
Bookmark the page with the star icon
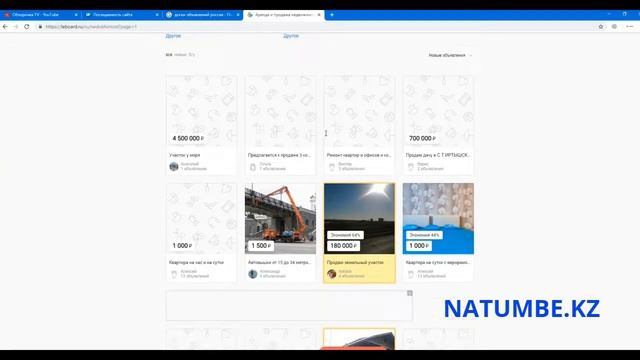pyautogui.click(x=601, y=27)
